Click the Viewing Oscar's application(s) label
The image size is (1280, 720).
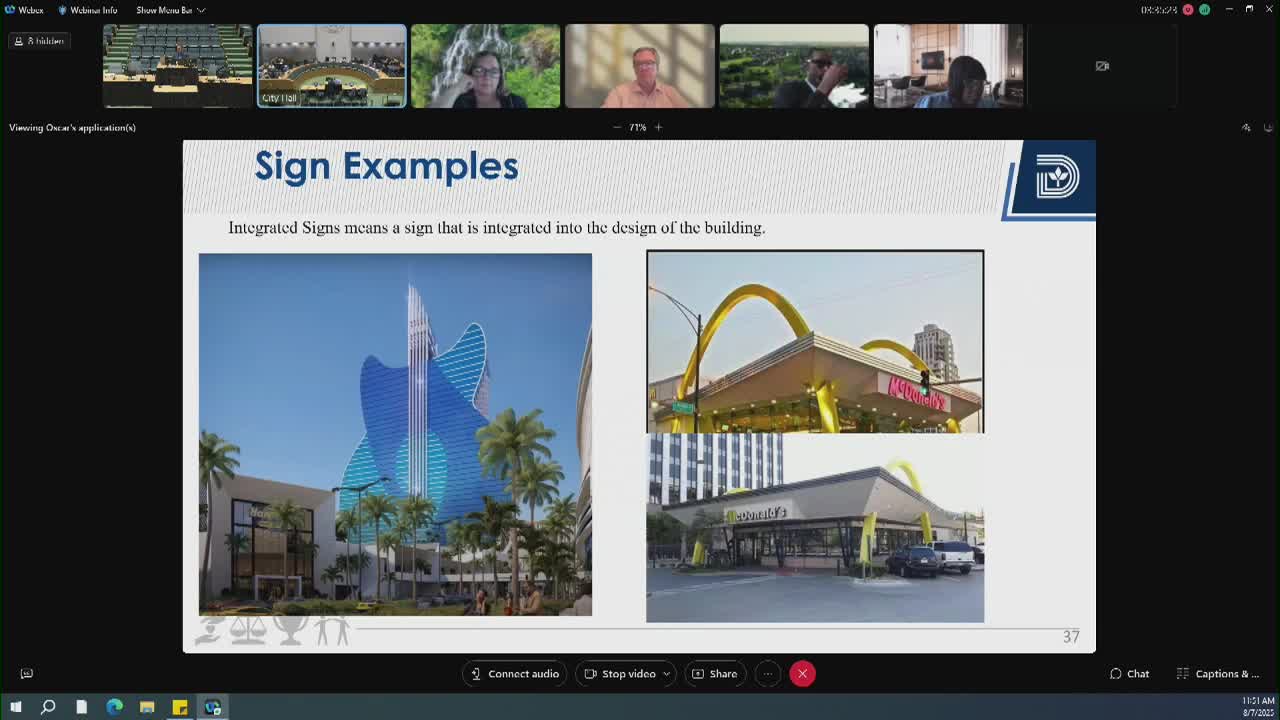72,127
